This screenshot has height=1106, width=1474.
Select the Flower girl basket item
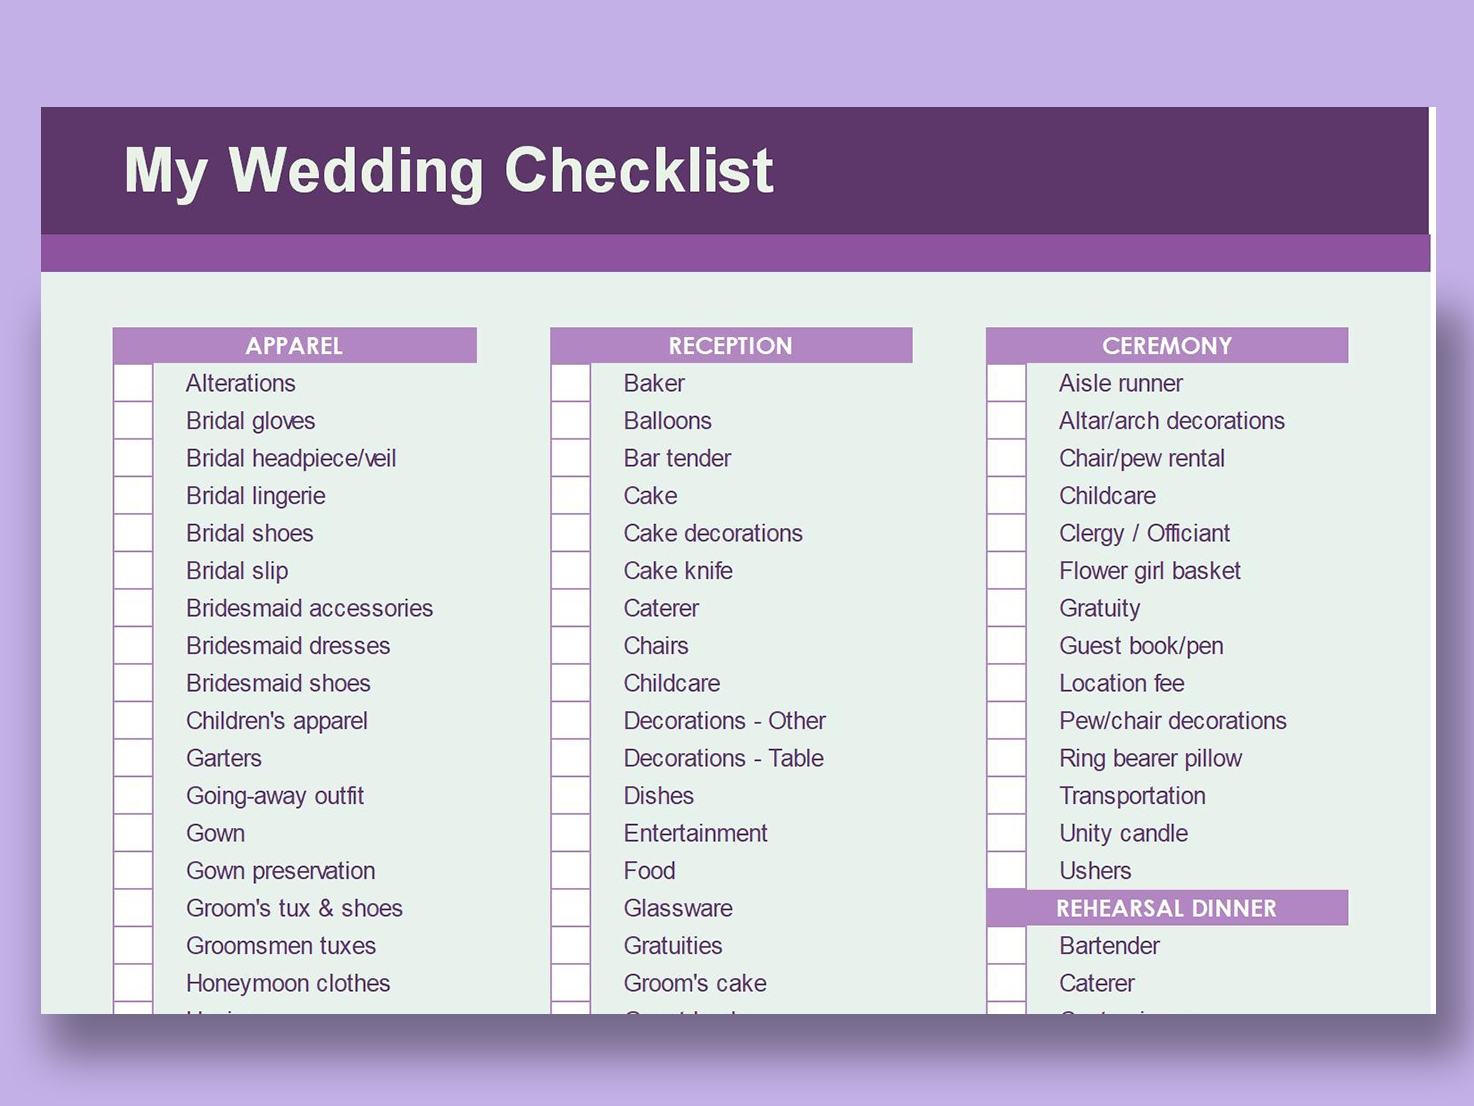1150,571
